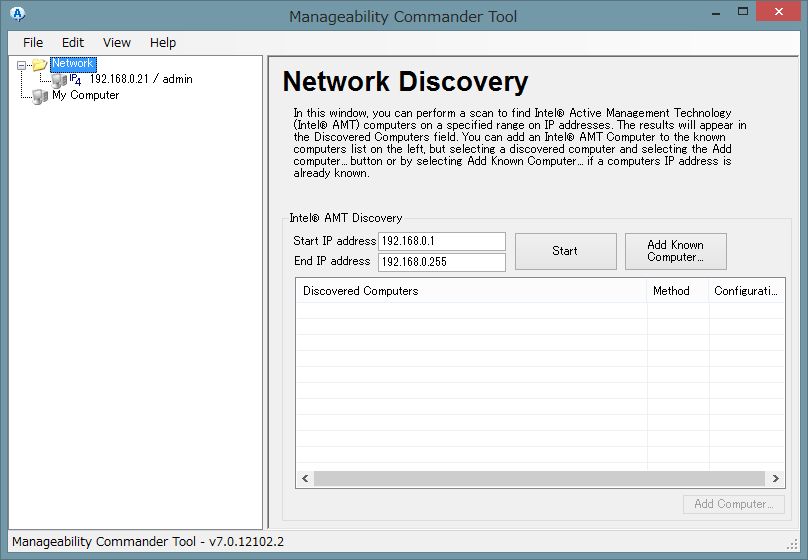Minimize the Manageability Commander Tool window
The height and width of the screenshot is (560, 808).
click(716, 13)
